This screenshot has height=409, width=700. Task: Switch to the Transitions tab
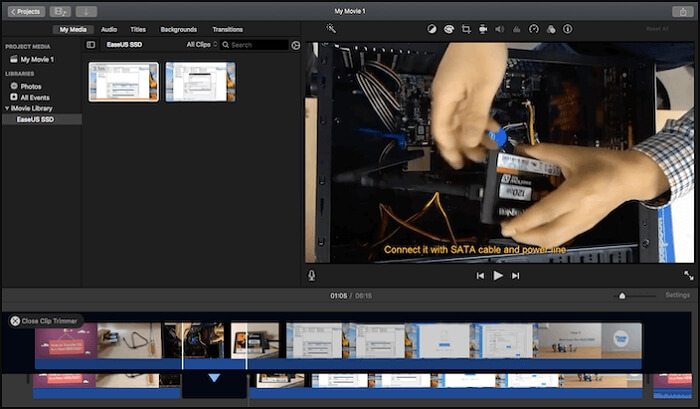point(227,29)
